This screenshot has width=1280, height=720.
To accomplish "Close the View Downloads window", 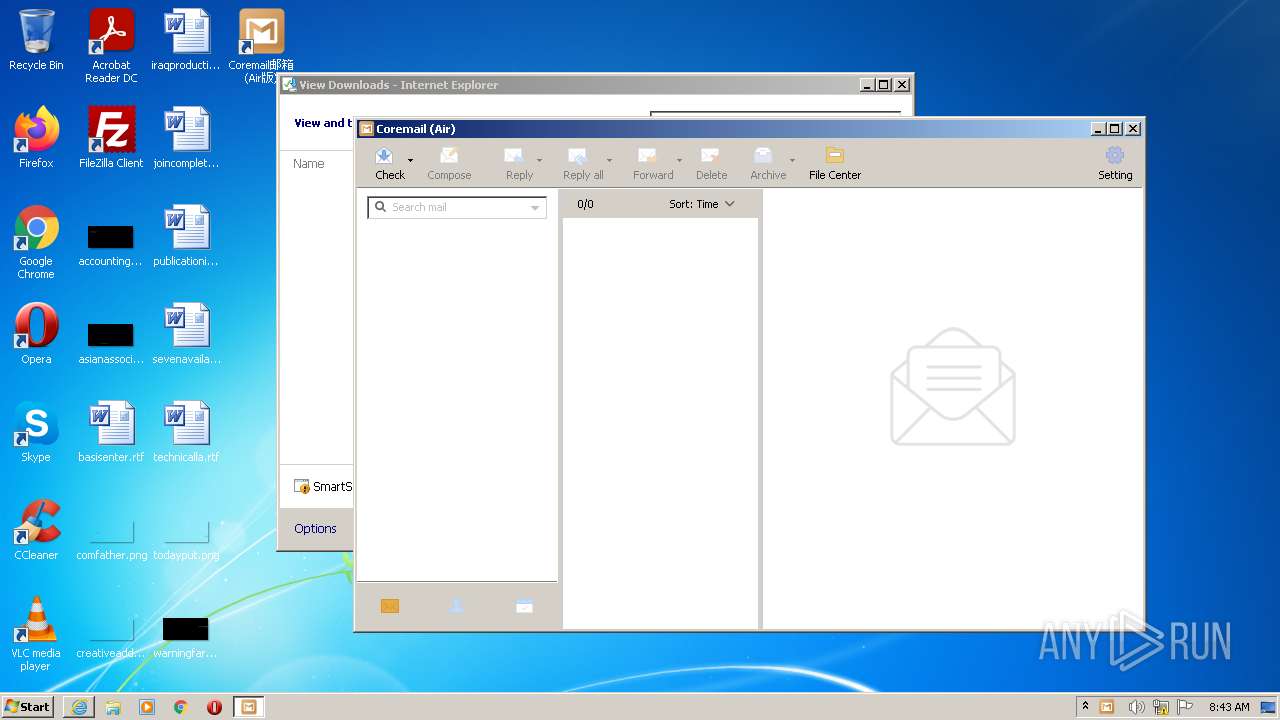I will coord(902,85).
